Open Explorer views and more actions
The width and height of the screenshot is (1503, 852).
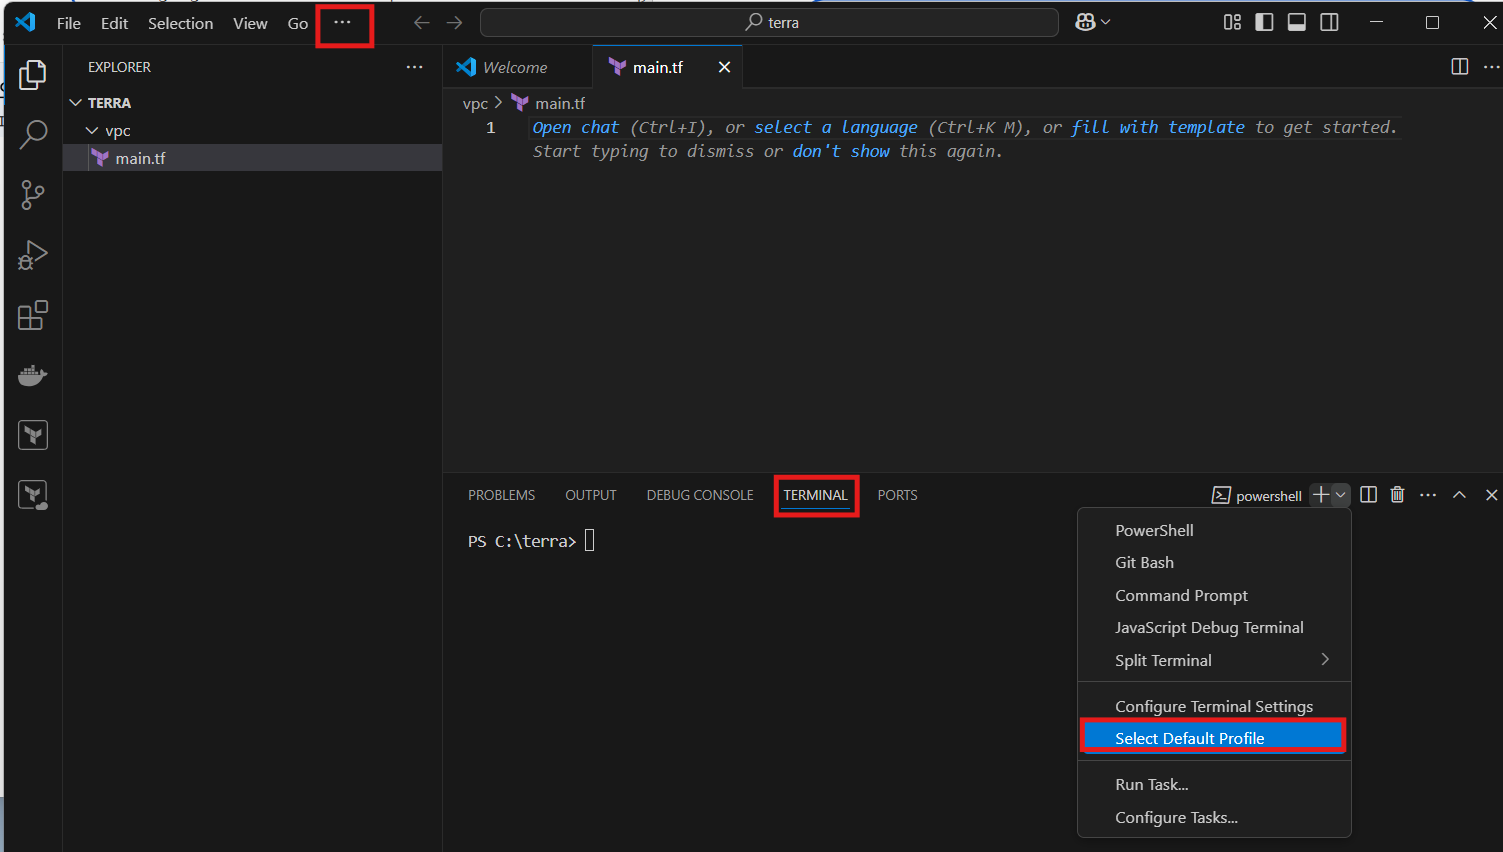point(414,67)
